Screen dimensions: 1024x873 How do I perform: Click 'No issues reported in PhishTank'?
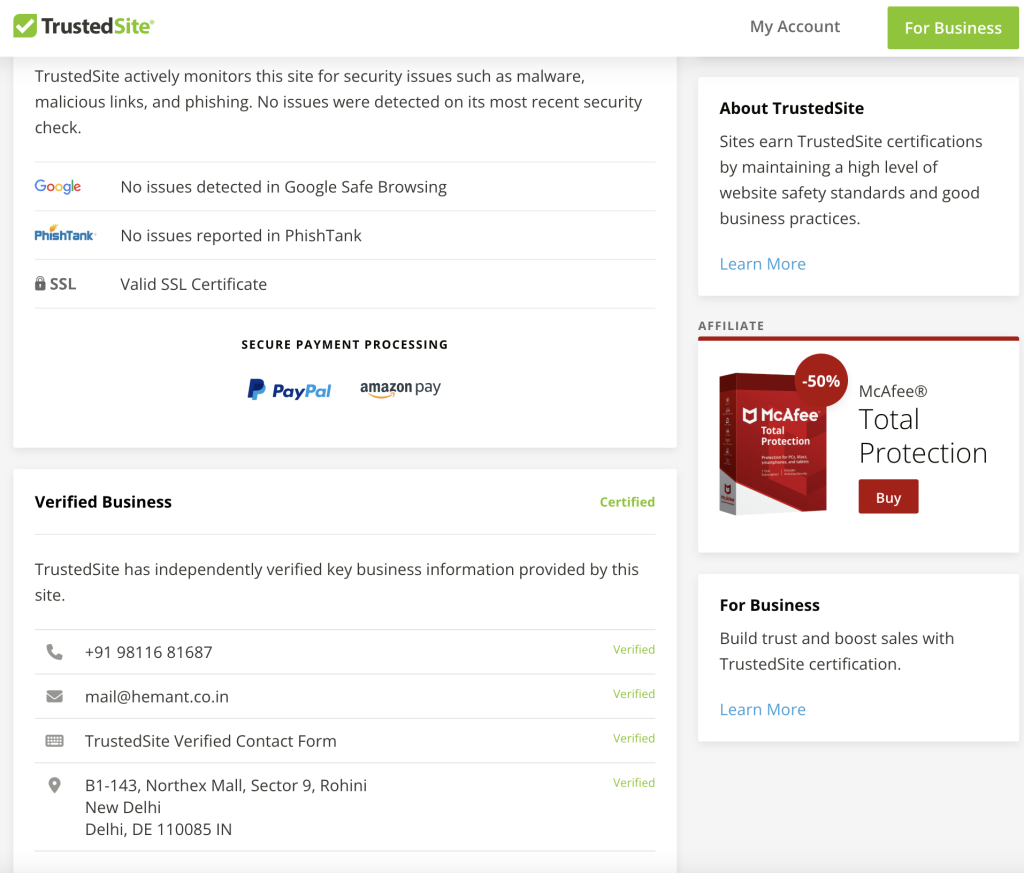[x=241, y=236]
